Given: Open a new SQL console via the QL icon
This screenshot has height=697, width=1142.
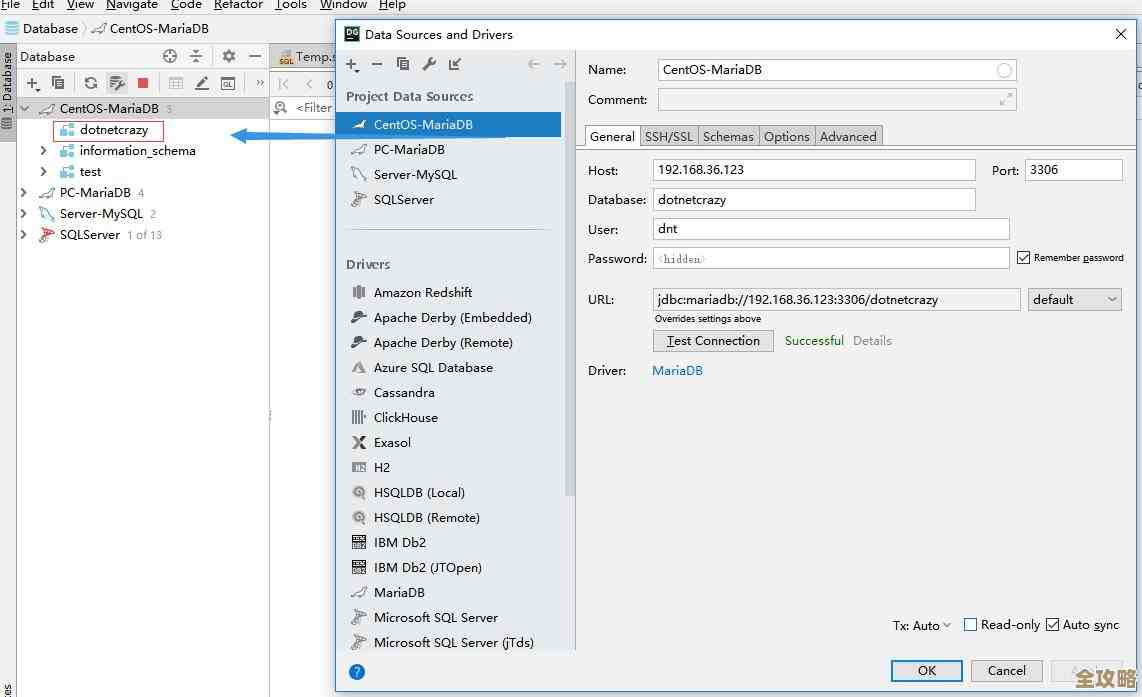Looking at the screenshot, I should coord(229,82).
